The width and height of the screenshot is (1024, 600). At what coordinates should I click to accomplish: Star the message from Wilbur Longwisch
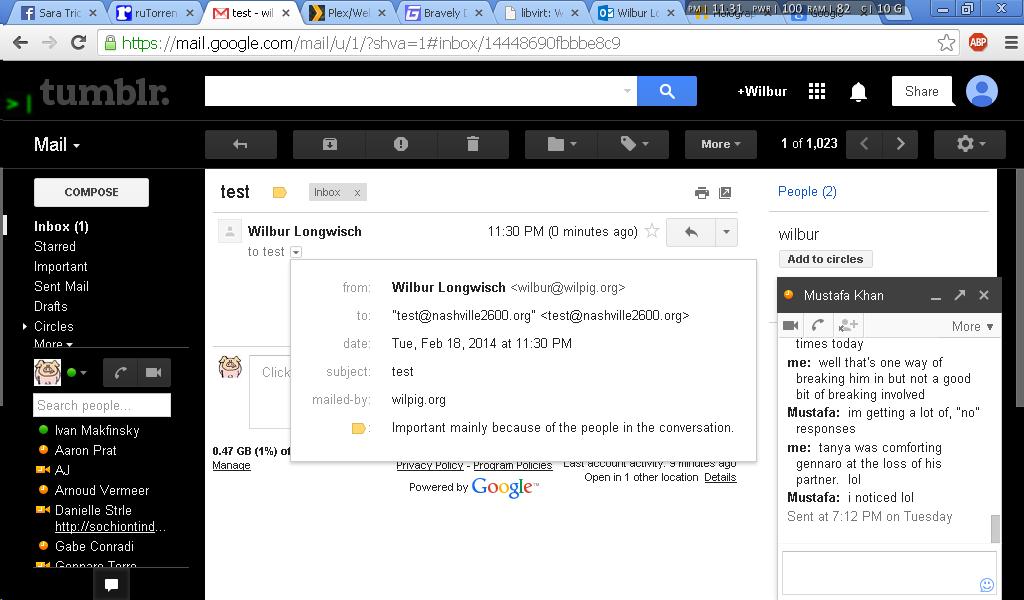[x=652, y=230]
